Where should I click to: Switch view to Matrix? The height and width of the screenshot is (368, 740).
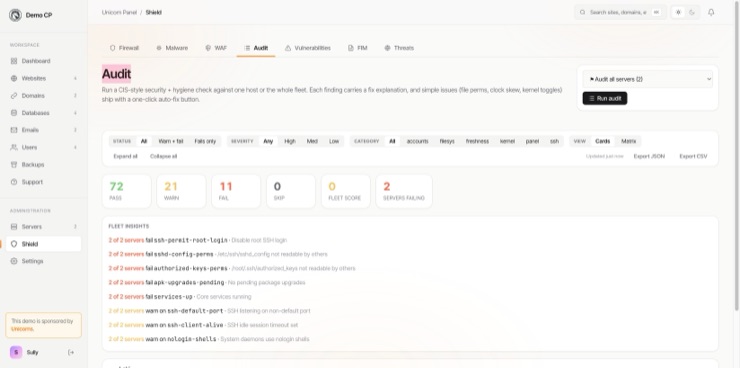628,141
